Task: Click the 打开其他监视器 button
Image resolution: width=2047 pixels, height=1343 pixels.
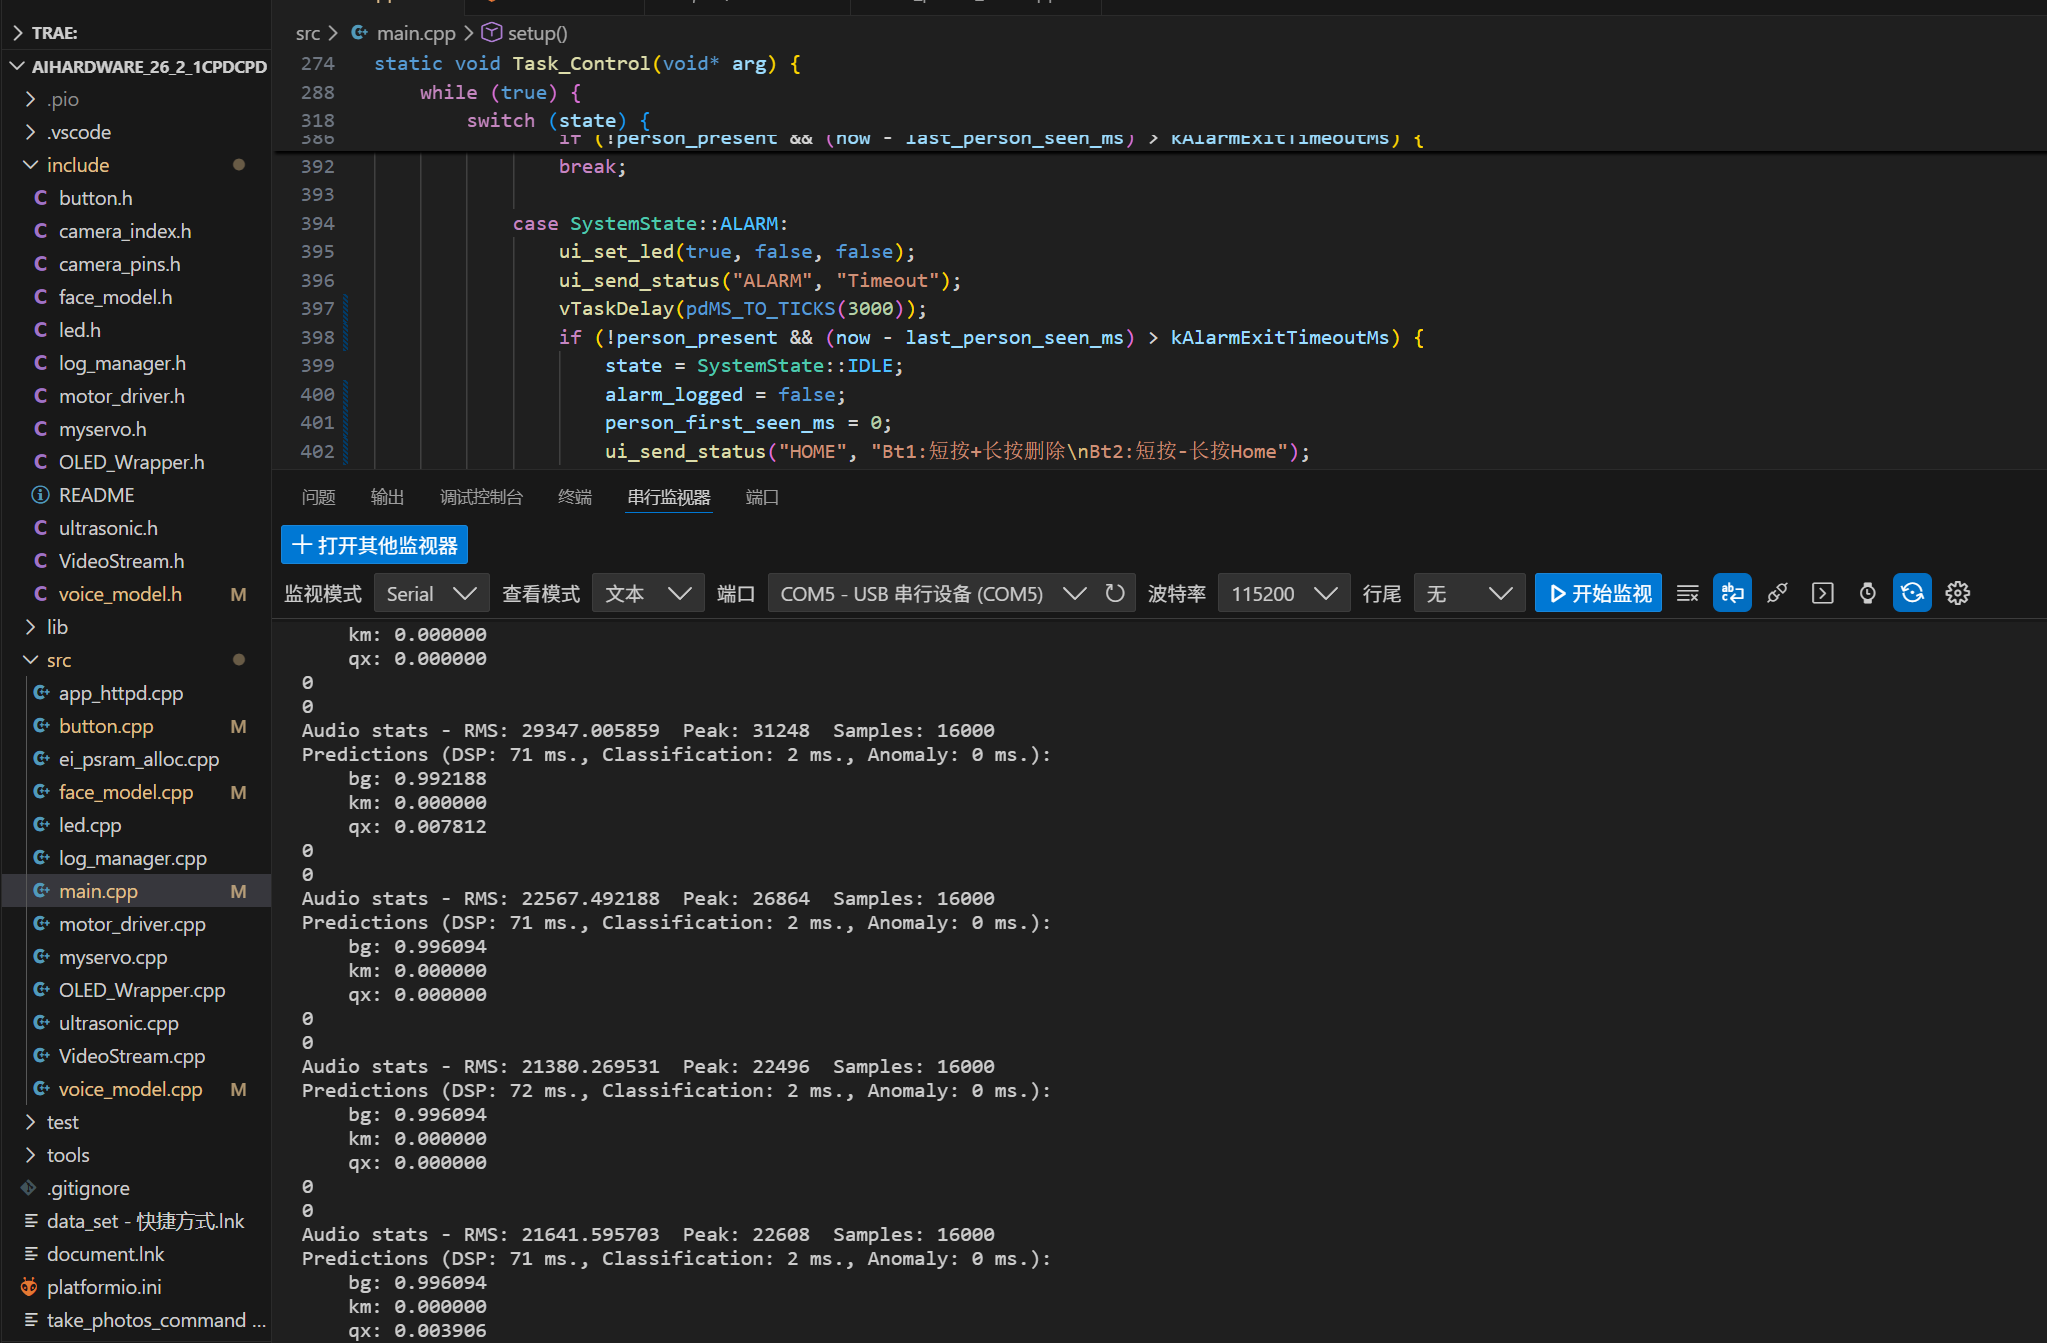Action: pyautogui.click(x=374, y=545)
